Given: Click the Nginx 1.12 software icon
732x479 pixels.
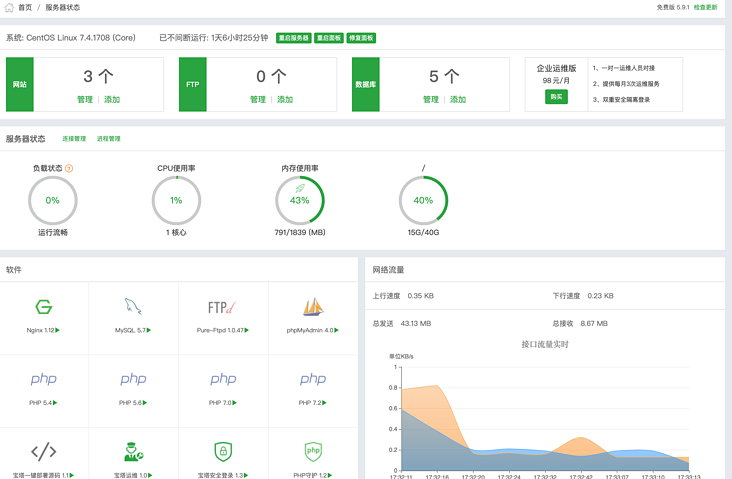Looking at the screenshot, I should pos(43,307).
